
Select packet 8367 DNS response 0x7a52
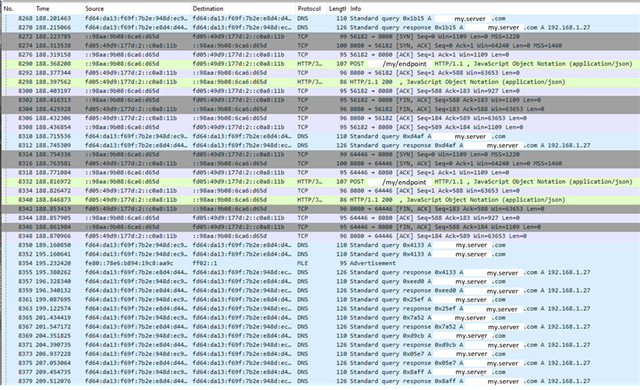[320, 326]
